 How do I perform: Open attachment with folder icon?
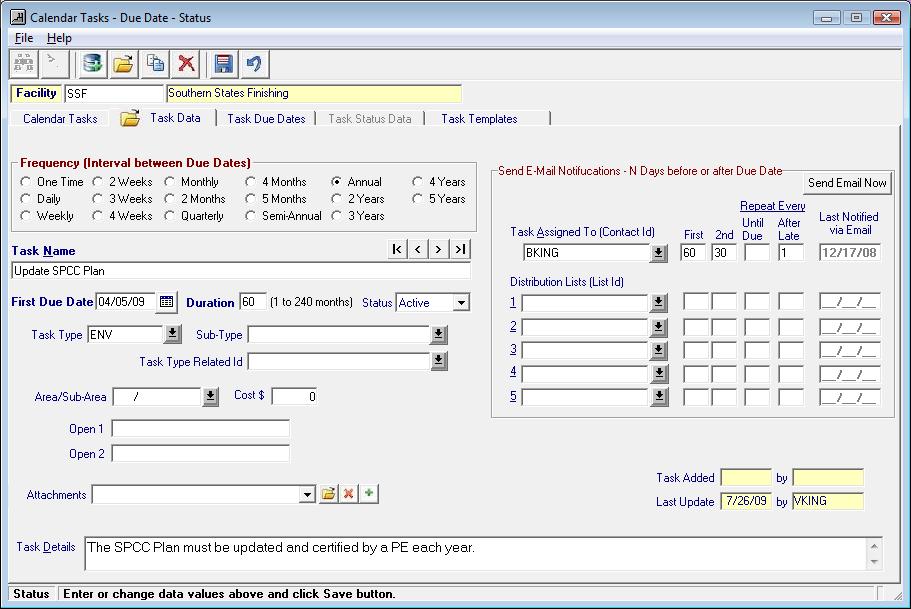pos(328,494)
